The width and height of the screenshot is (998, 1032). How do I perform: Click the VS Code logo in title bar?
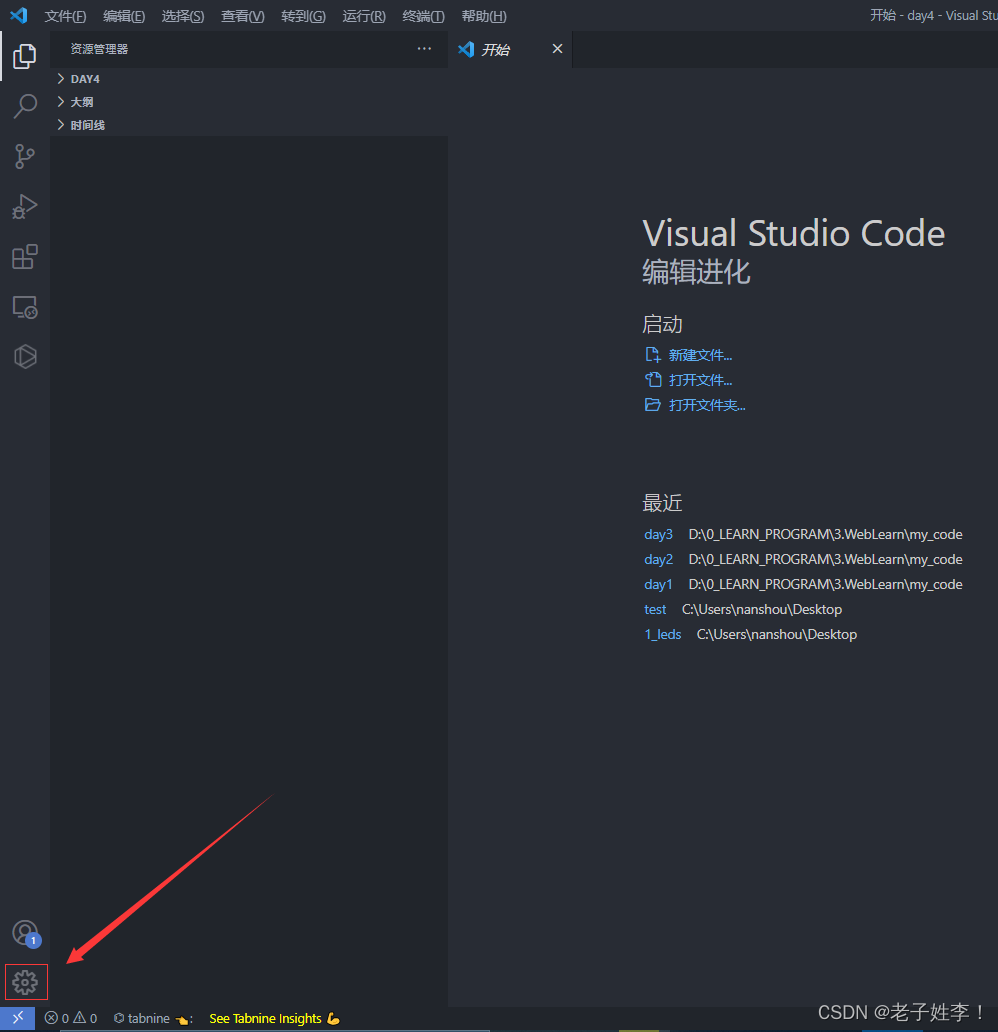(x=18, y=15)
